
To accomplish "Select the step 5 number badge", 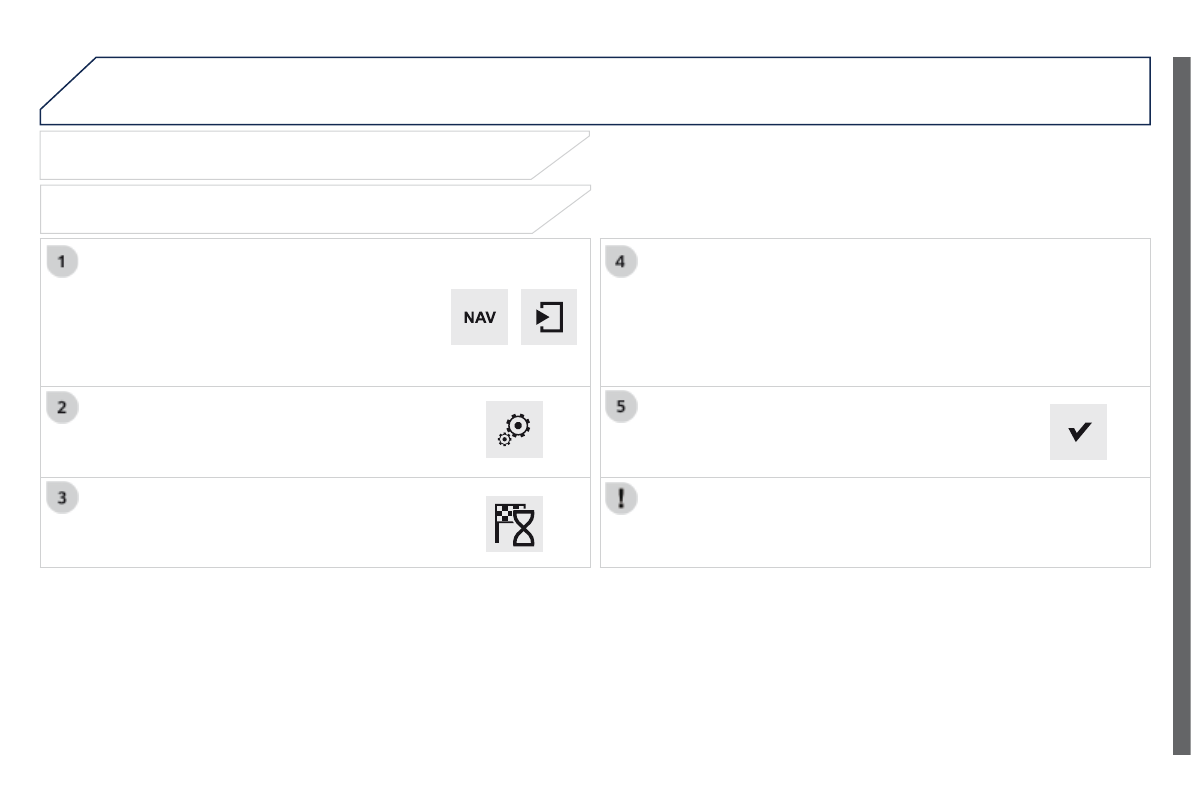I will click(x=622, y=408).
